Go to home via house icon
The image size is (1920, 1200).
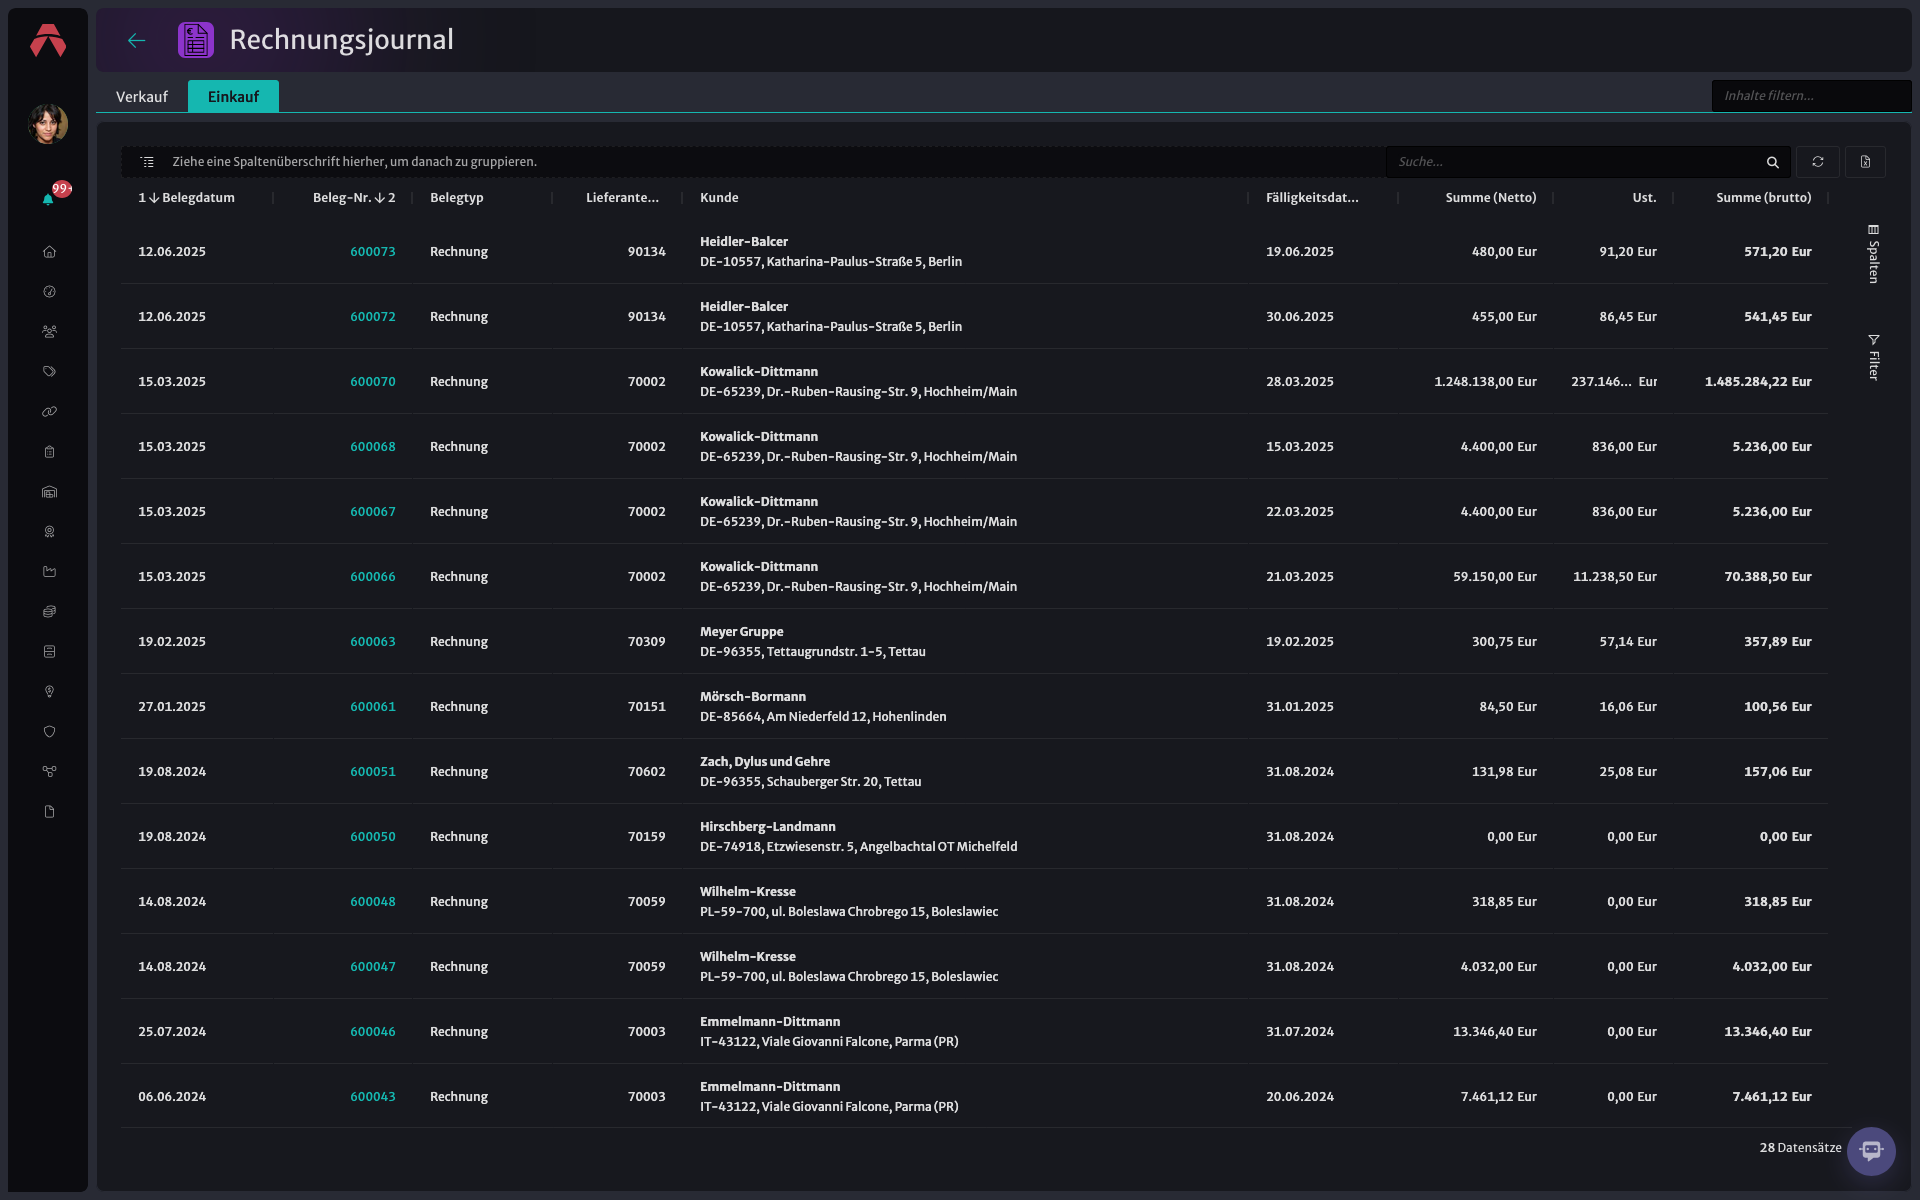49,252
